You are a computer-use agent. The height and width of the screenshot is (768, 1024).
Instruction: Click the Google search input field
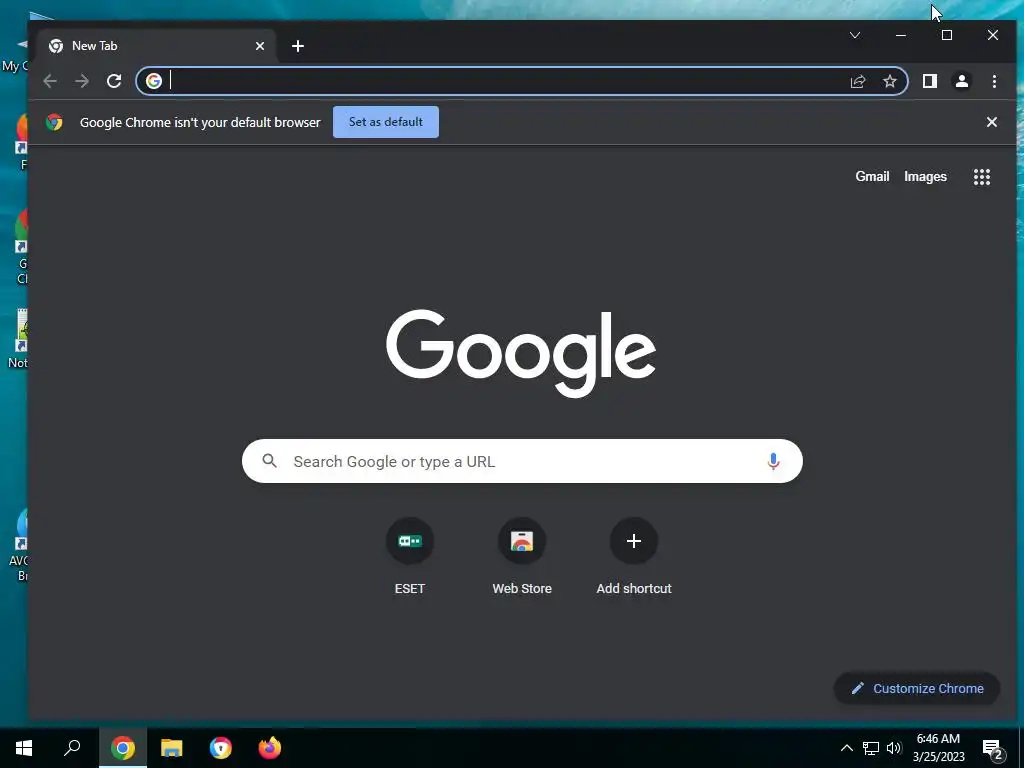tap(522, 461)
